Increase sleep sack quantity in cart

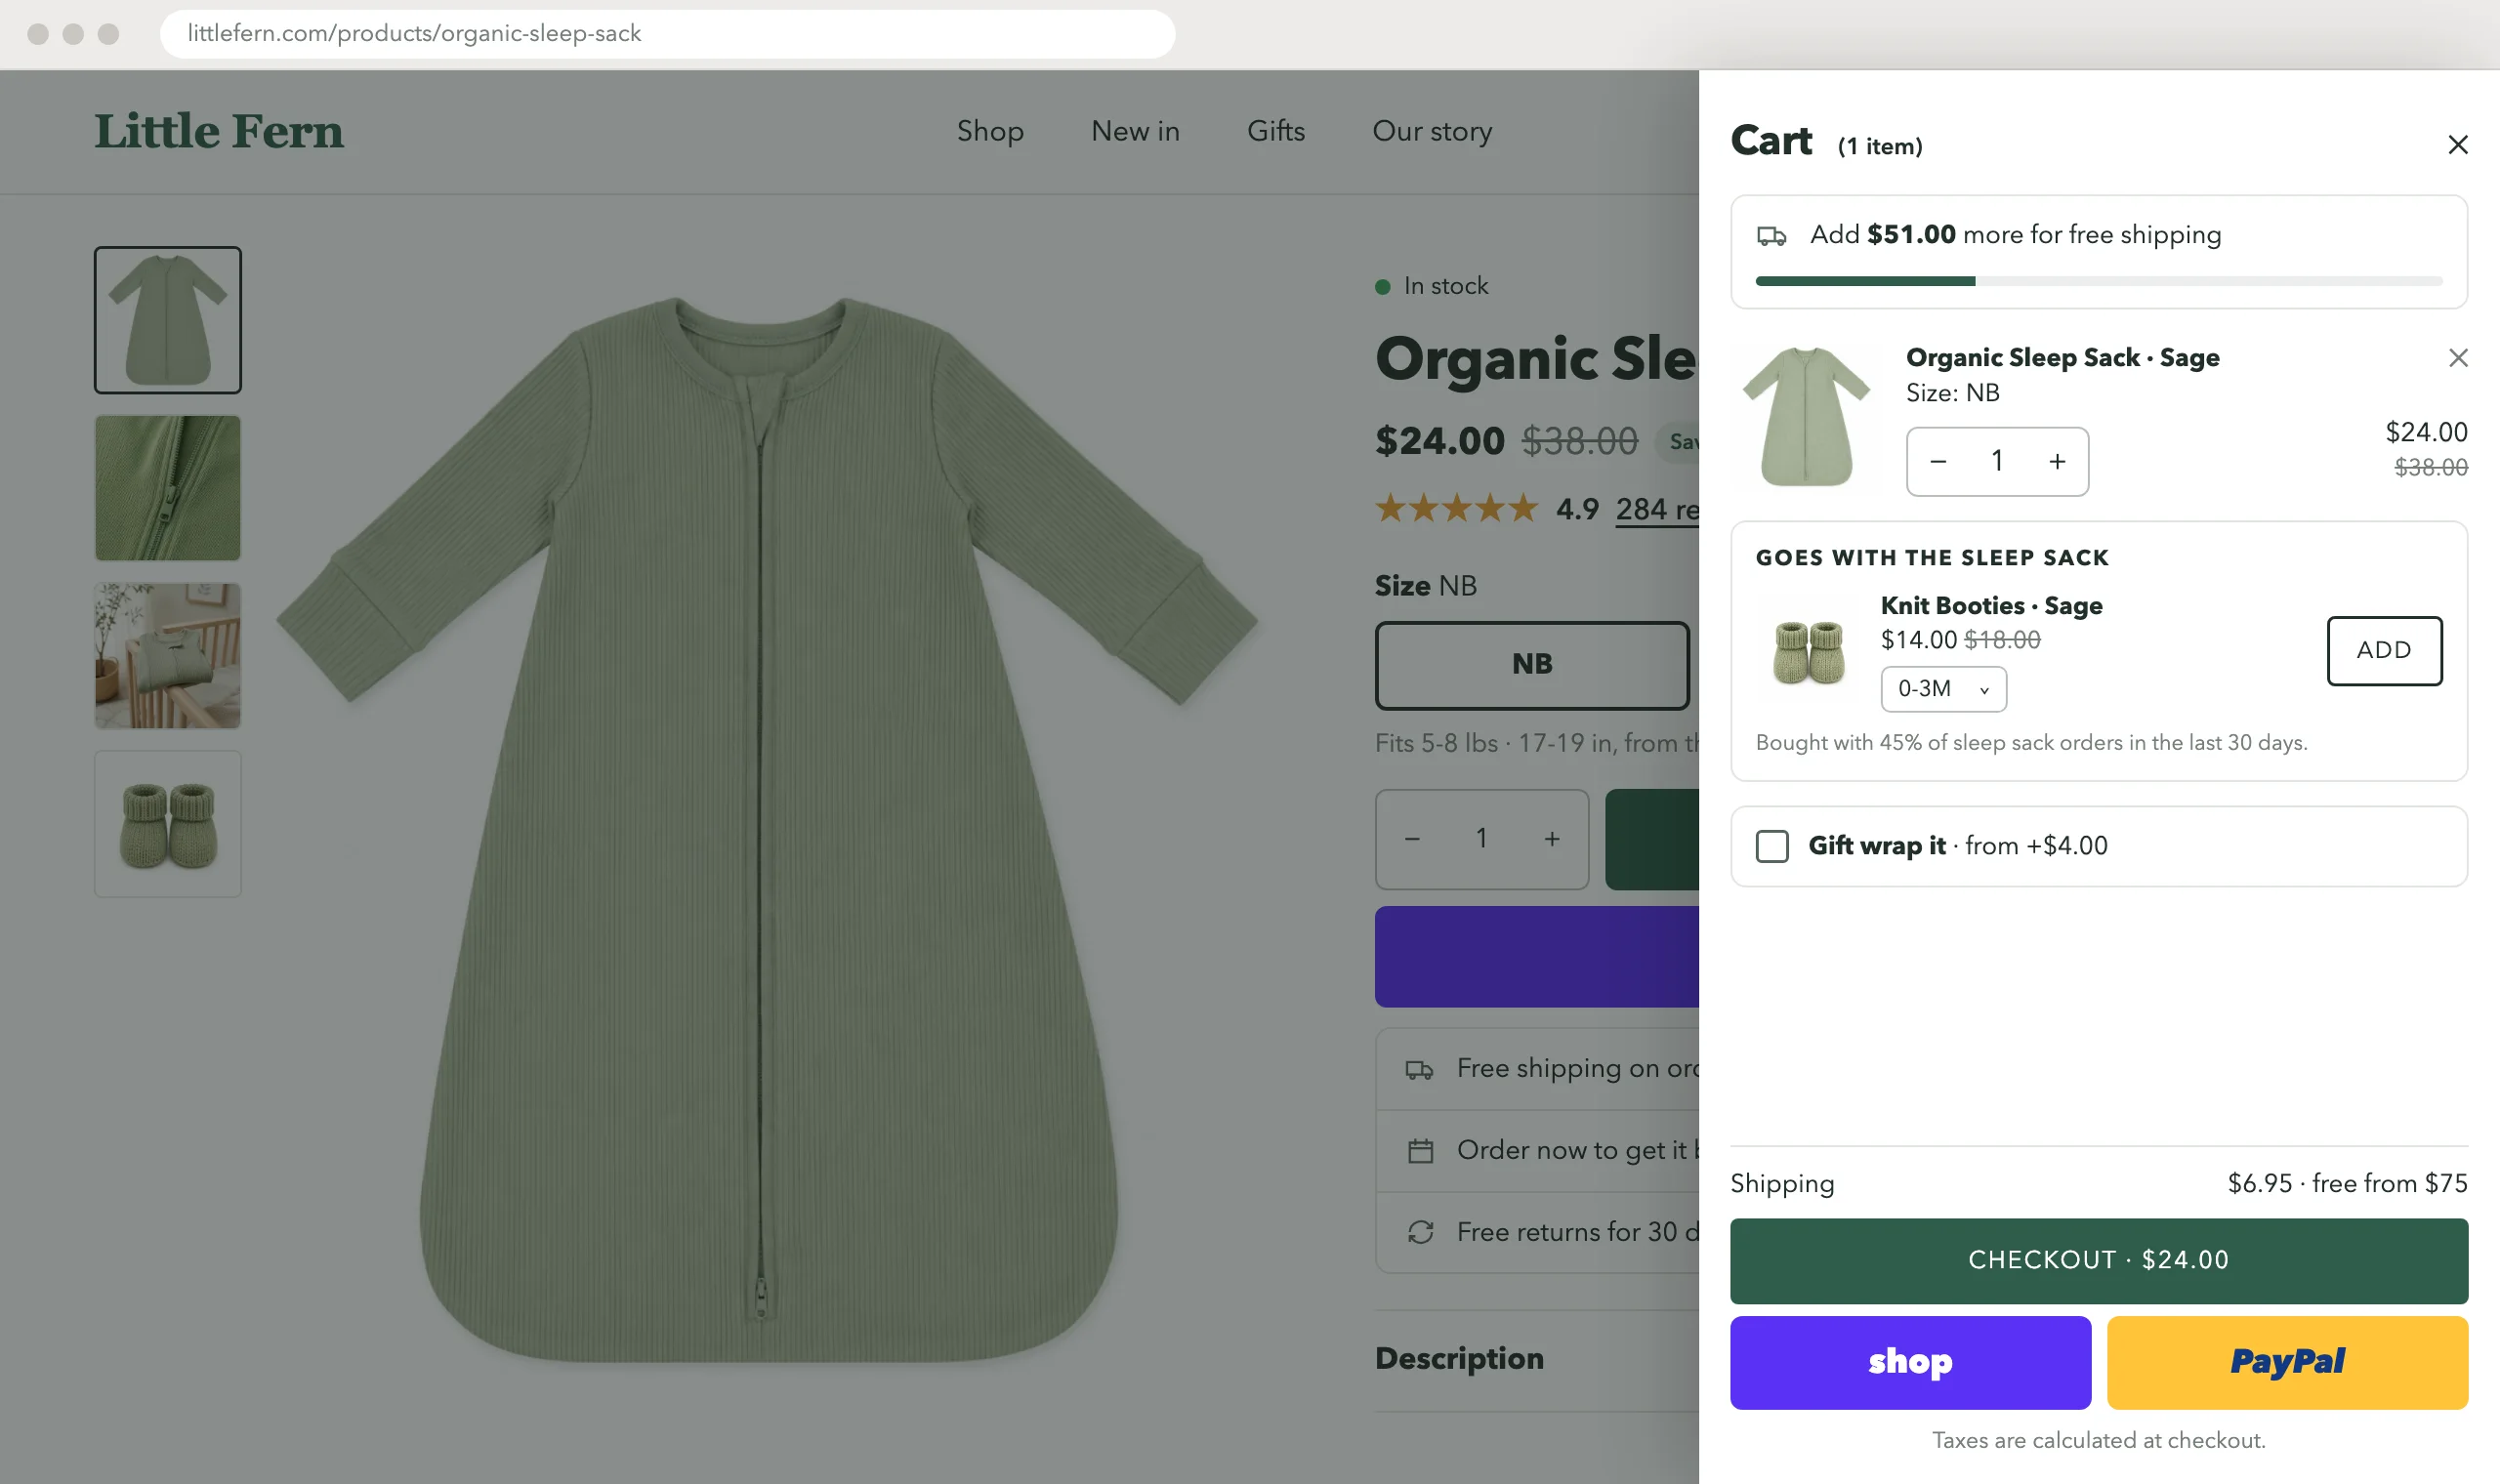[2056, 461]
